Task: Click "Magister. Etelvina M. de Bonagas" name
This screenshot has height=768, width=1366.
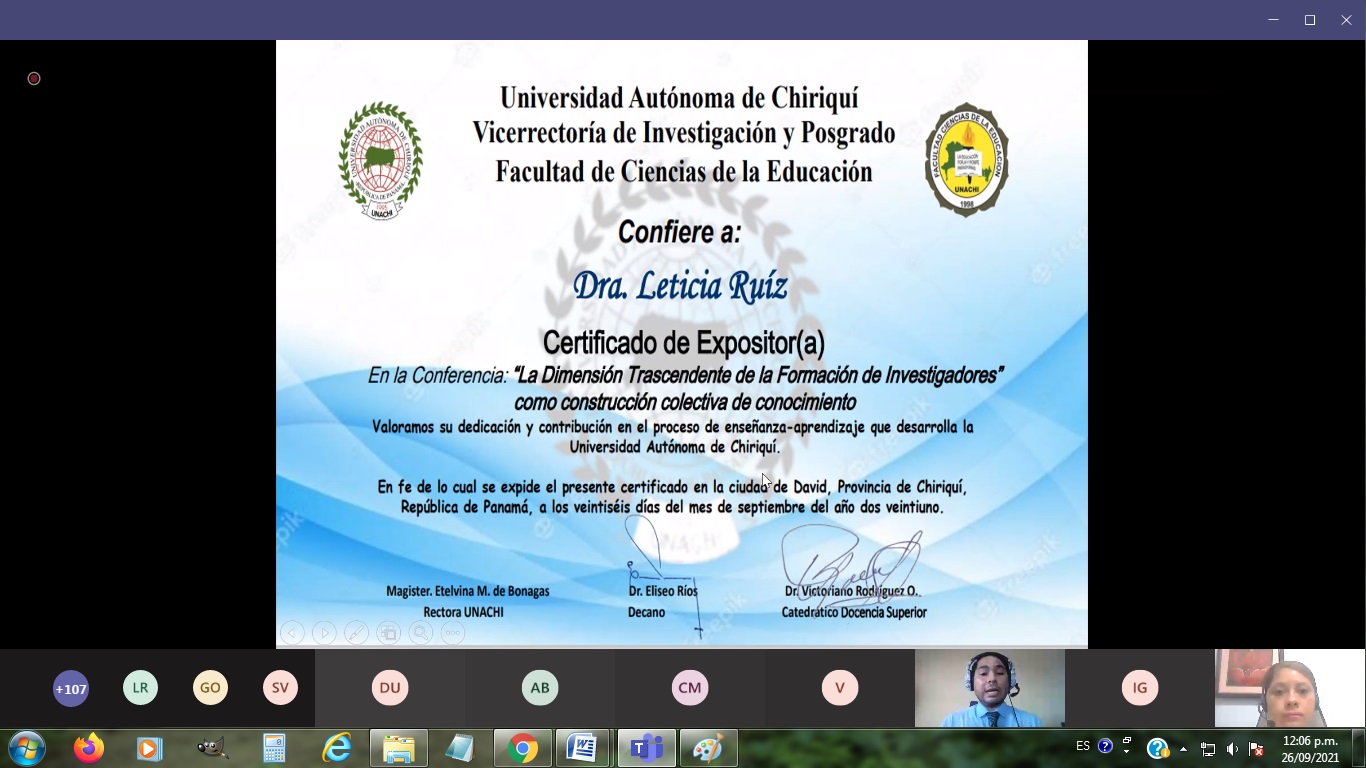Action: (468, 591)
